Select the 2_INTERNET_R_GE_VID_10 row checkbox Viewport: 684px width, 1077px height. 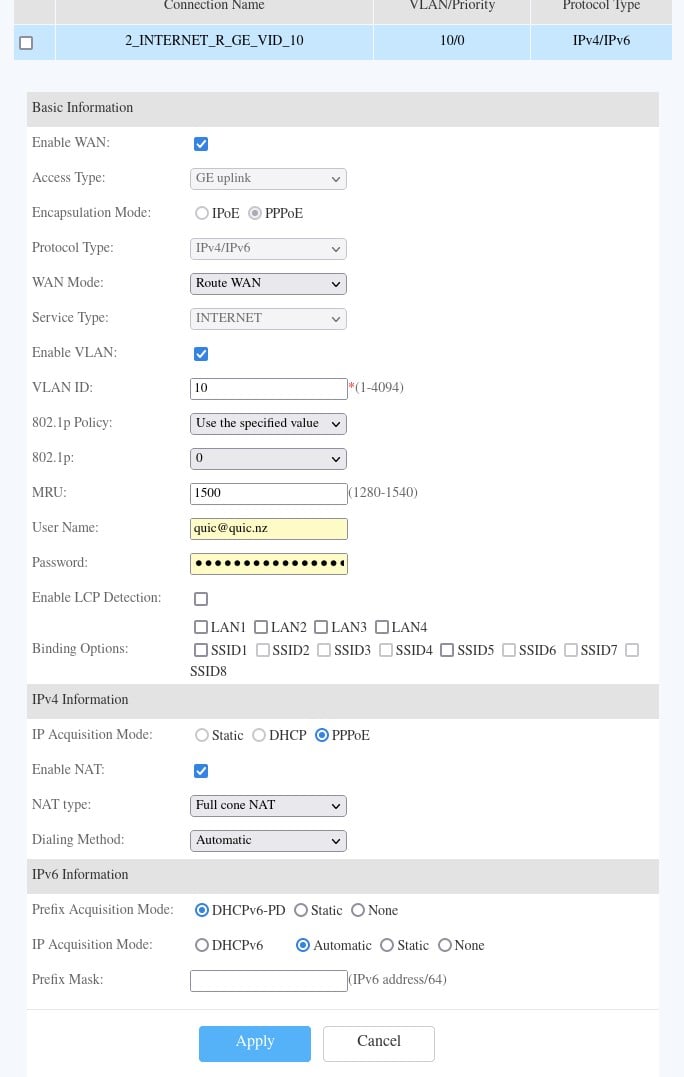click(x=26, y=43)
